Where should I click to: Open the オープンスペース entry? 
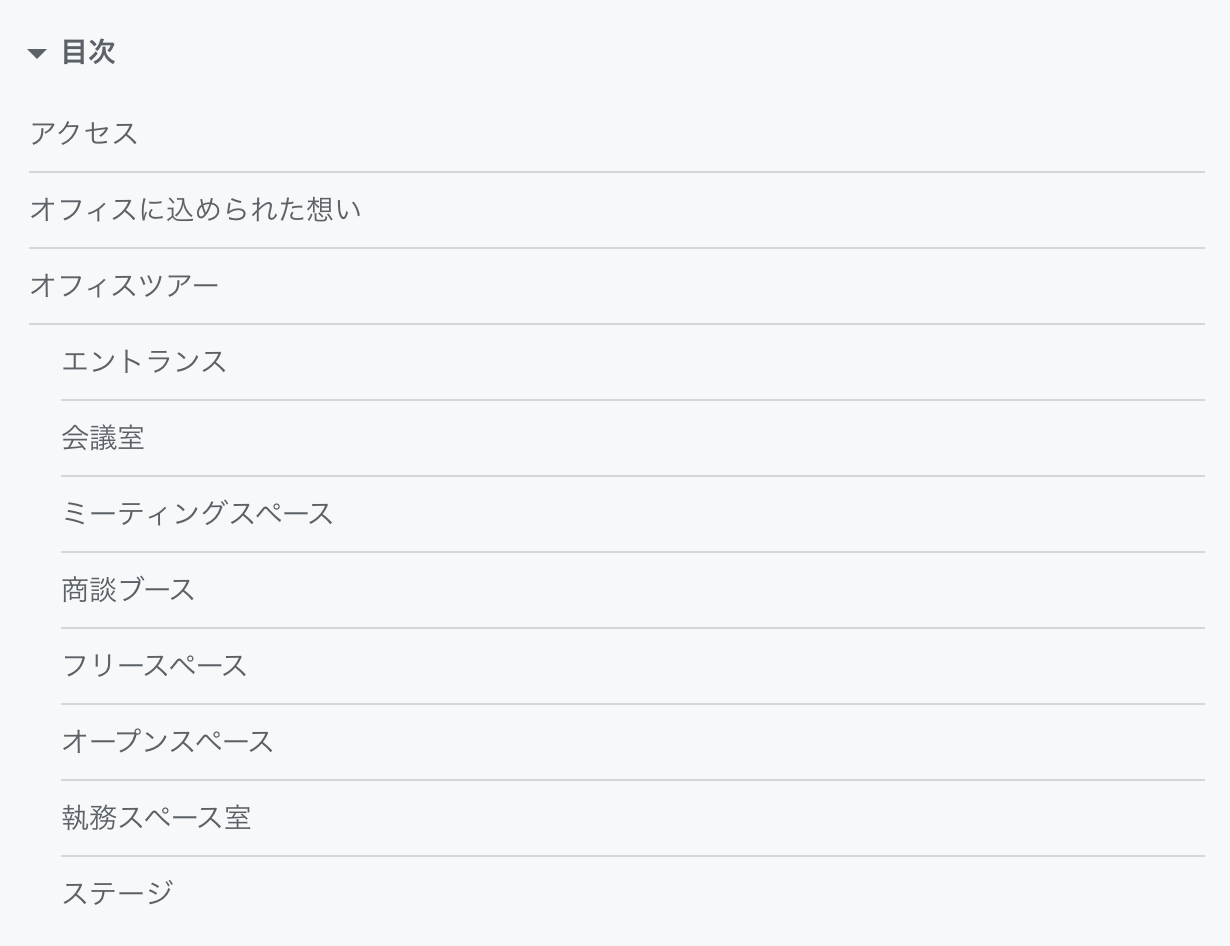coord(167,741)
